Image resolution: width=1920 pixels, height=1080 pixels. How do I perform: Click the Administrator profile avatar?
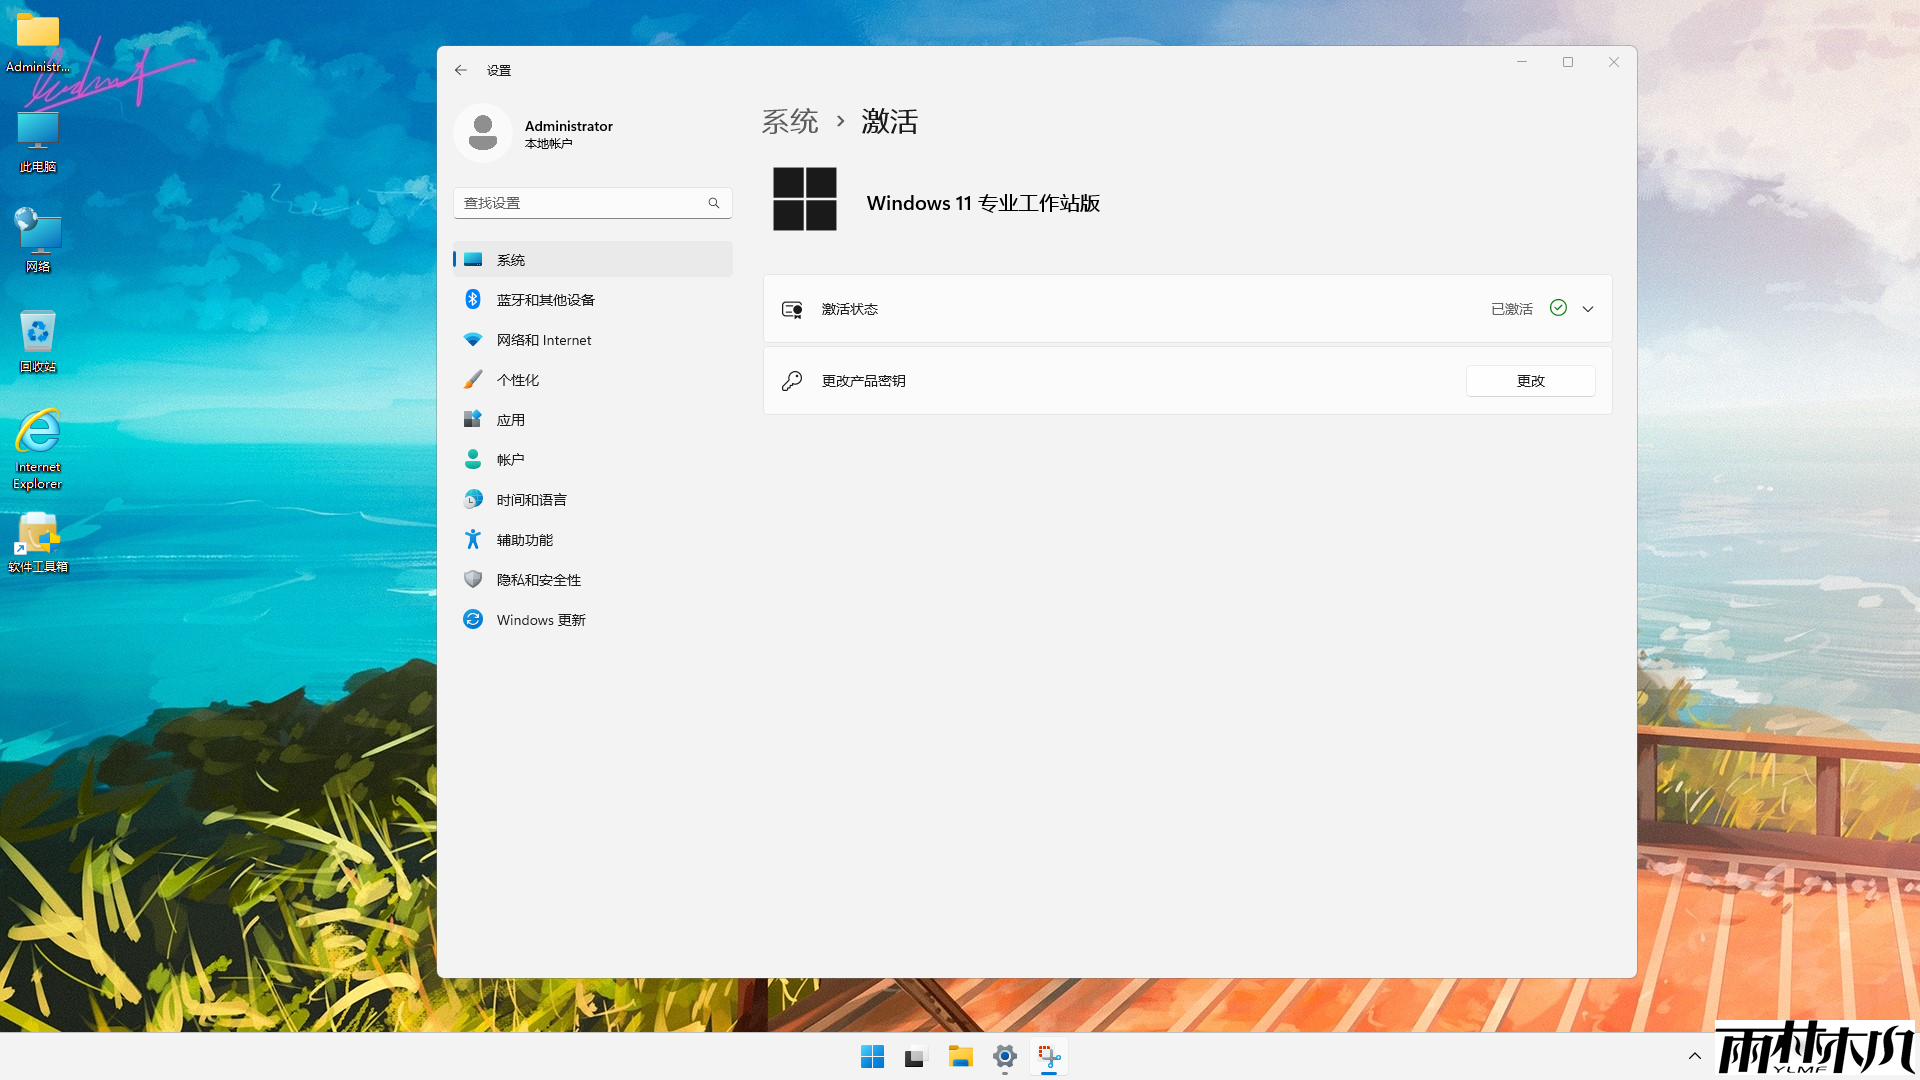point(483,132)
